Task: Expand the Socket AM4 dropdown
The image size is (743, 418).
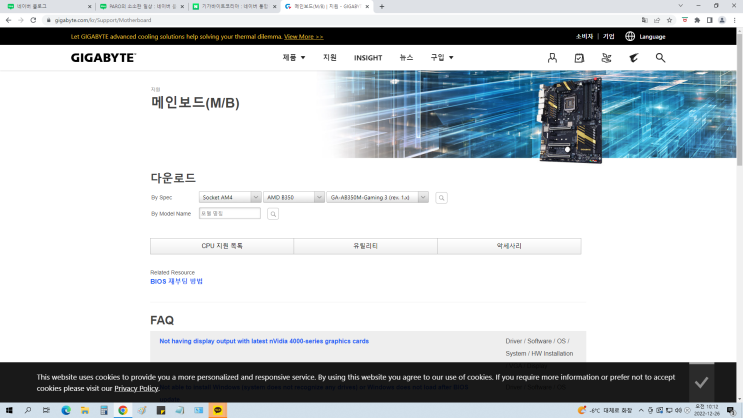Action: click(230, 198)
